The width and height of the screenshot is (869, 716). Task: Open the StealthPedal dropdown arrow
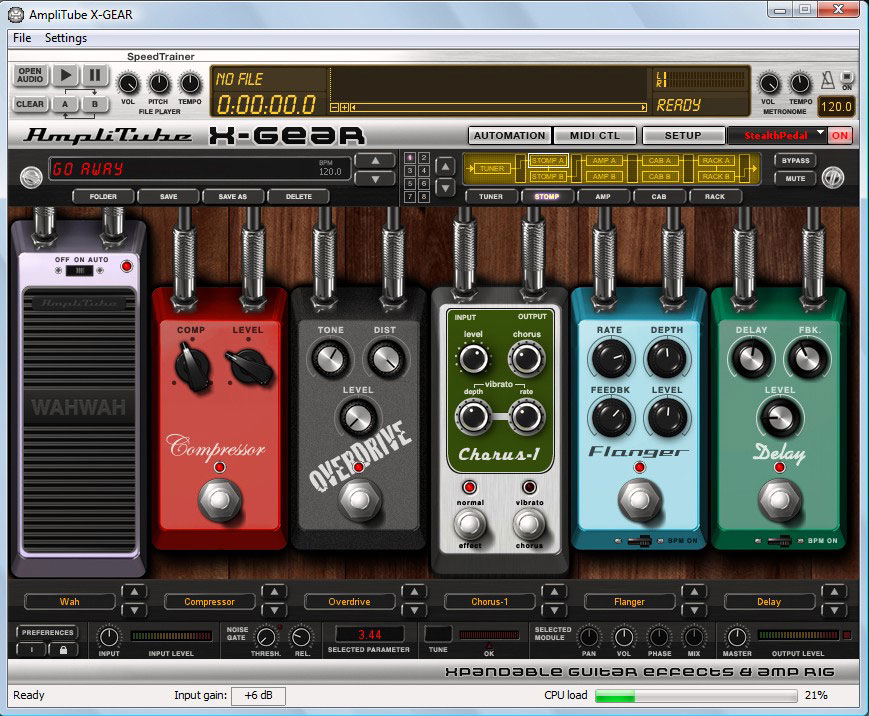(x=820, y=133)
